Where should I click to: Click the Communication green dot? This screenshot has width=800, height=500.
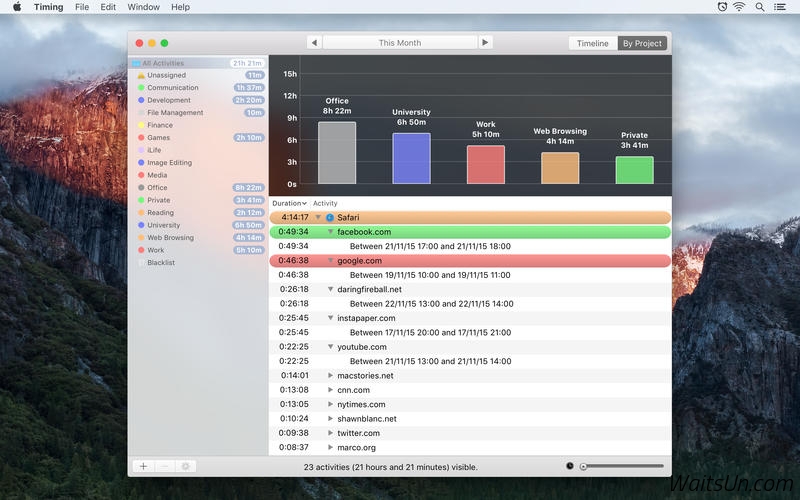[141, 88]
